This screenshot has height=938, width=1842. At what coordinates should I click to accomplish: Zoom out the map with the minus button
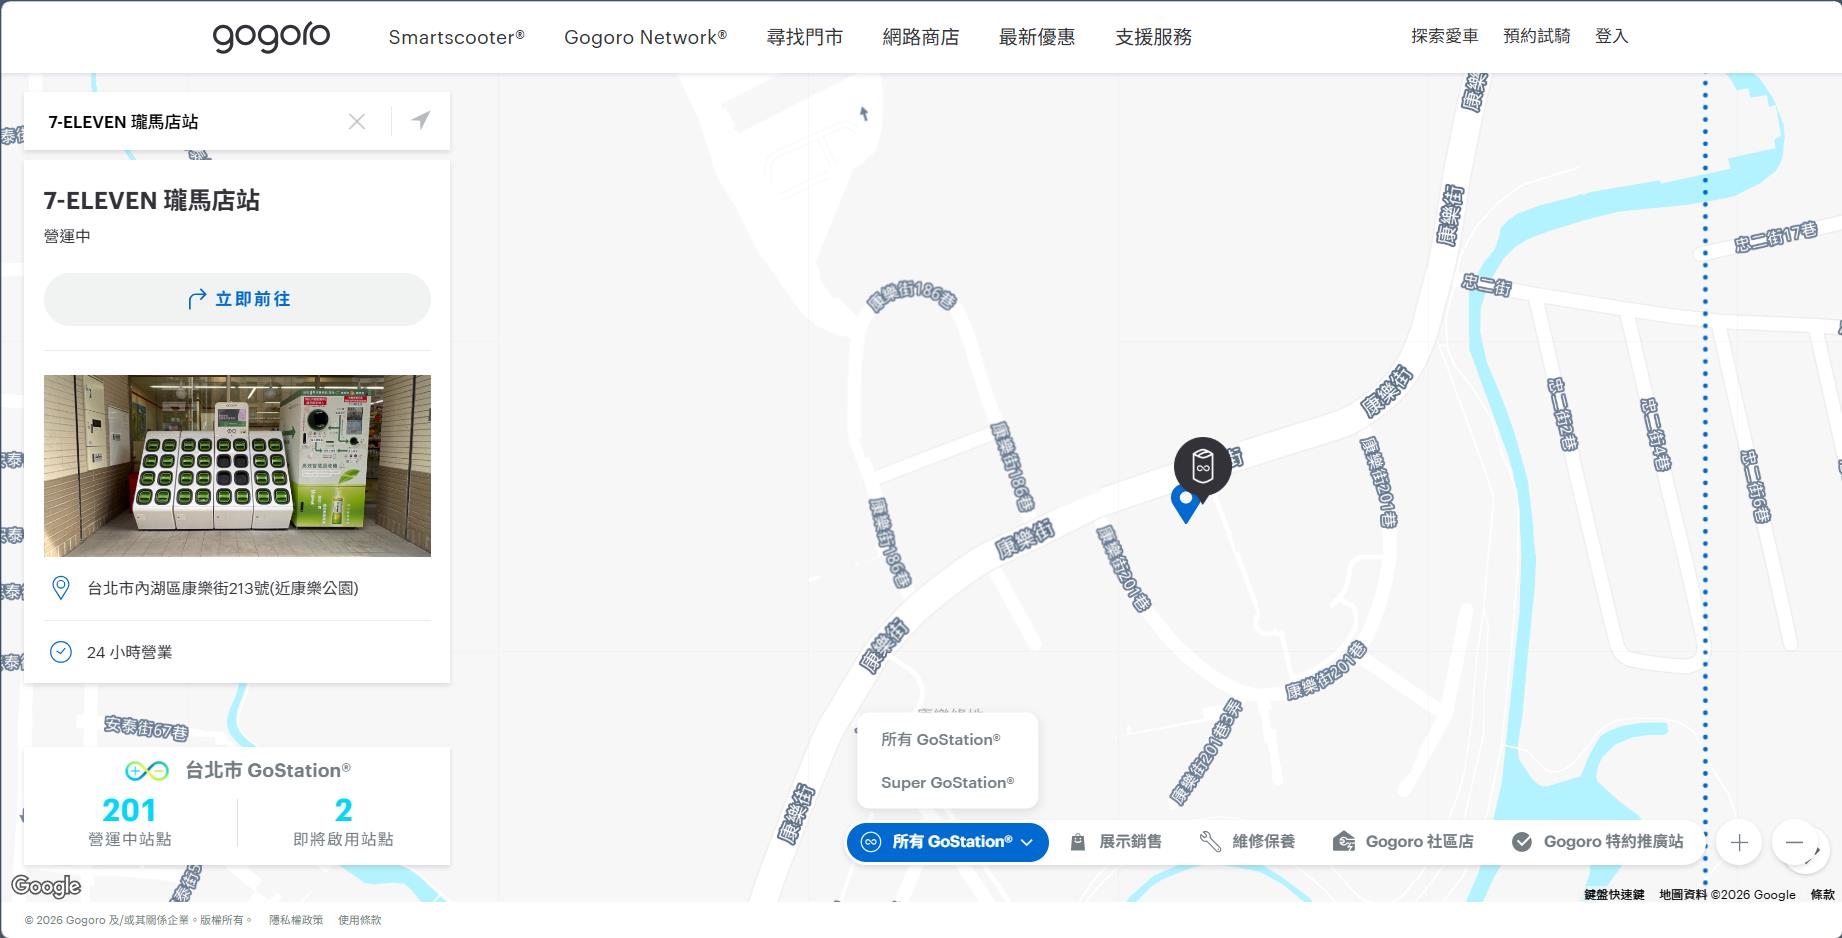[x=1794, y=842]
